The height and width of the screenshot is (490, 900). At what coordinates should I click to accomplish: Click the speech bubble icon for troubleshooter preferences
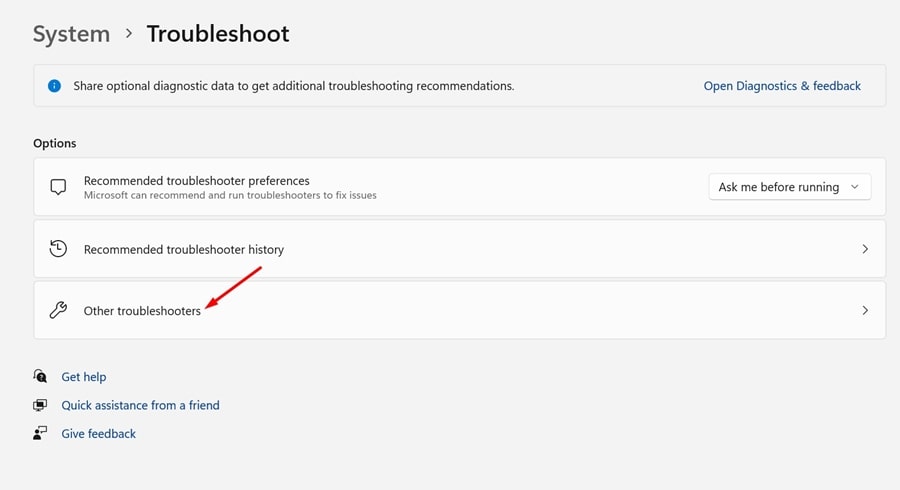tap(58, 187)
